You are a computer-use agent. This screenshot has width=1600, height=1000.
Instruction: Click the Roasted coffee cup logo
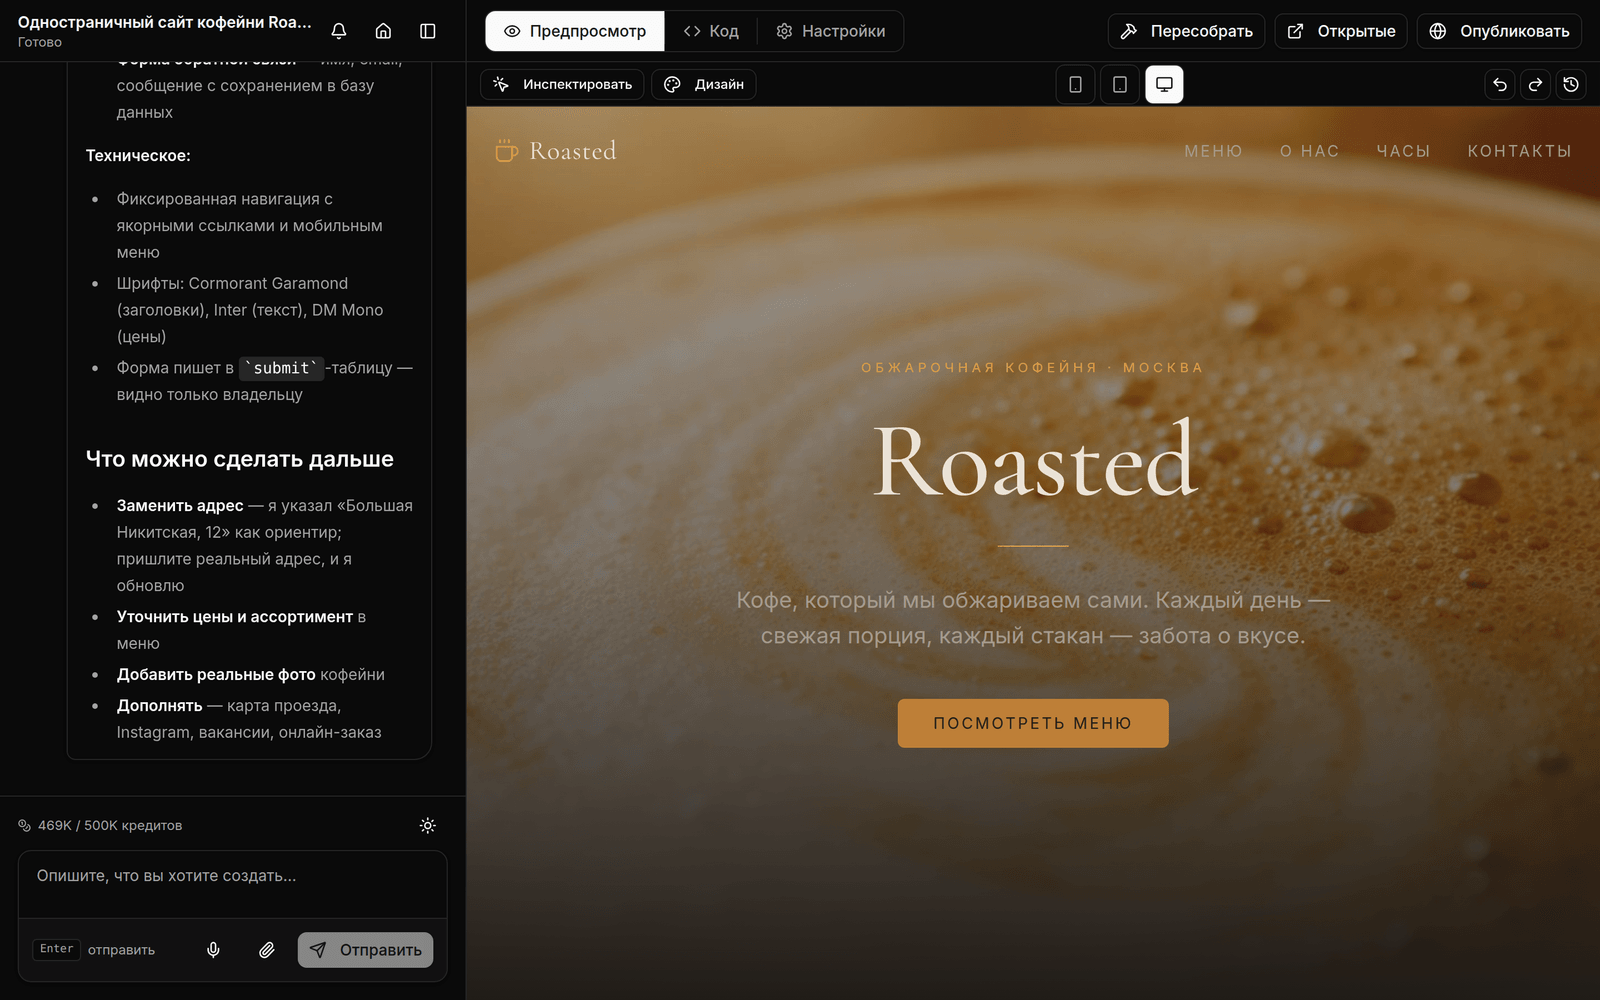(x=507, y=151)
